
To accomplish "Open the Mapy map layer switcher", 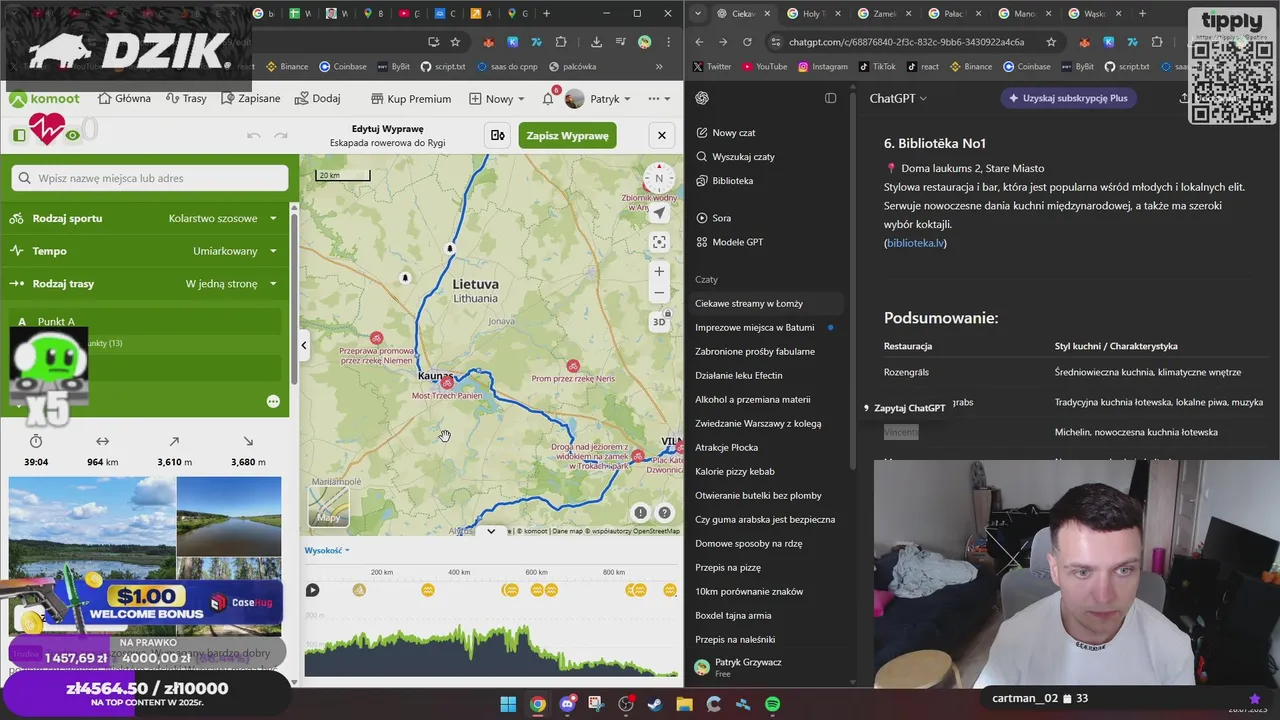I will click(x=328, y=506).
